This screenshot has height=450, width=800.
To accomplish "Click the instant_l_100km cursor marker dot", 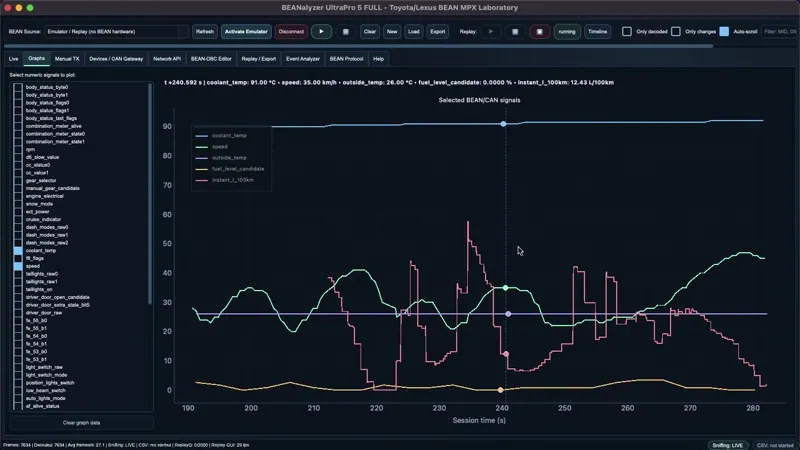I will coord(506,354).
